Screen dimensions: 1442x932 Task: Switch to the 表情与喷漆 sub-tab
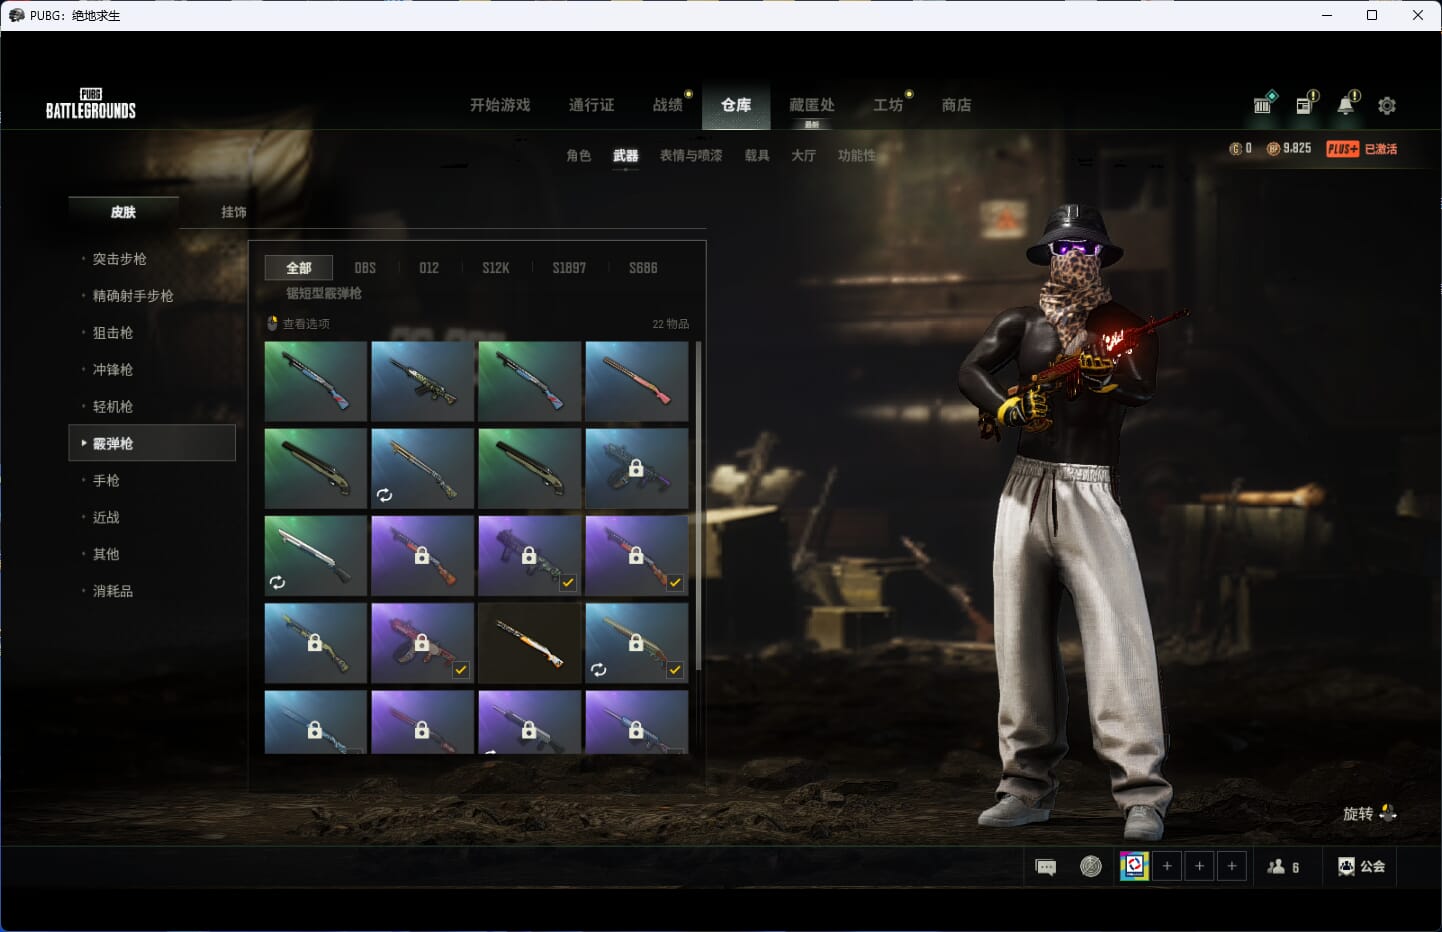pos(691,156)
